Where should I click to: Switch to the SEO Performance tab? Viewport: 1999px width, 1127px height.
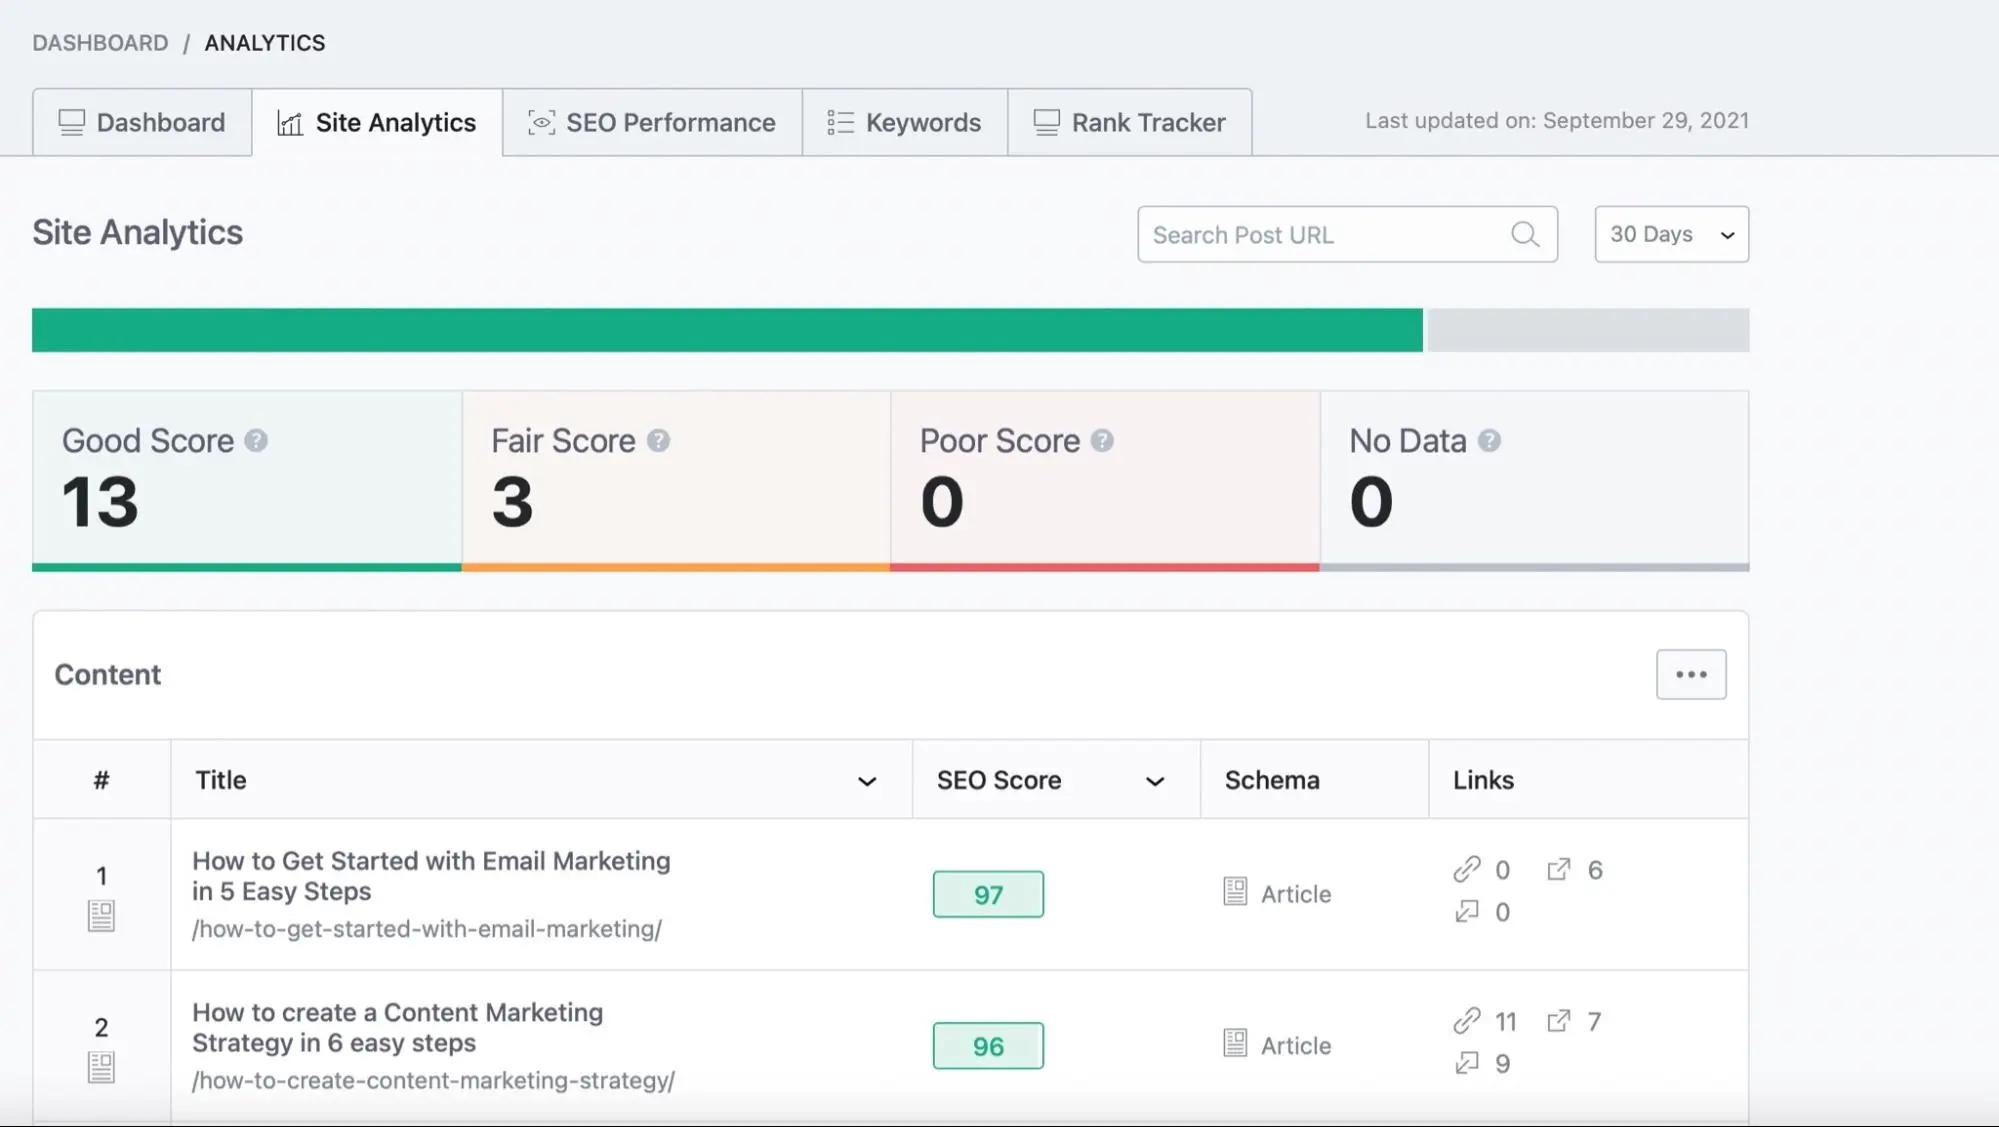click(651, 122)
